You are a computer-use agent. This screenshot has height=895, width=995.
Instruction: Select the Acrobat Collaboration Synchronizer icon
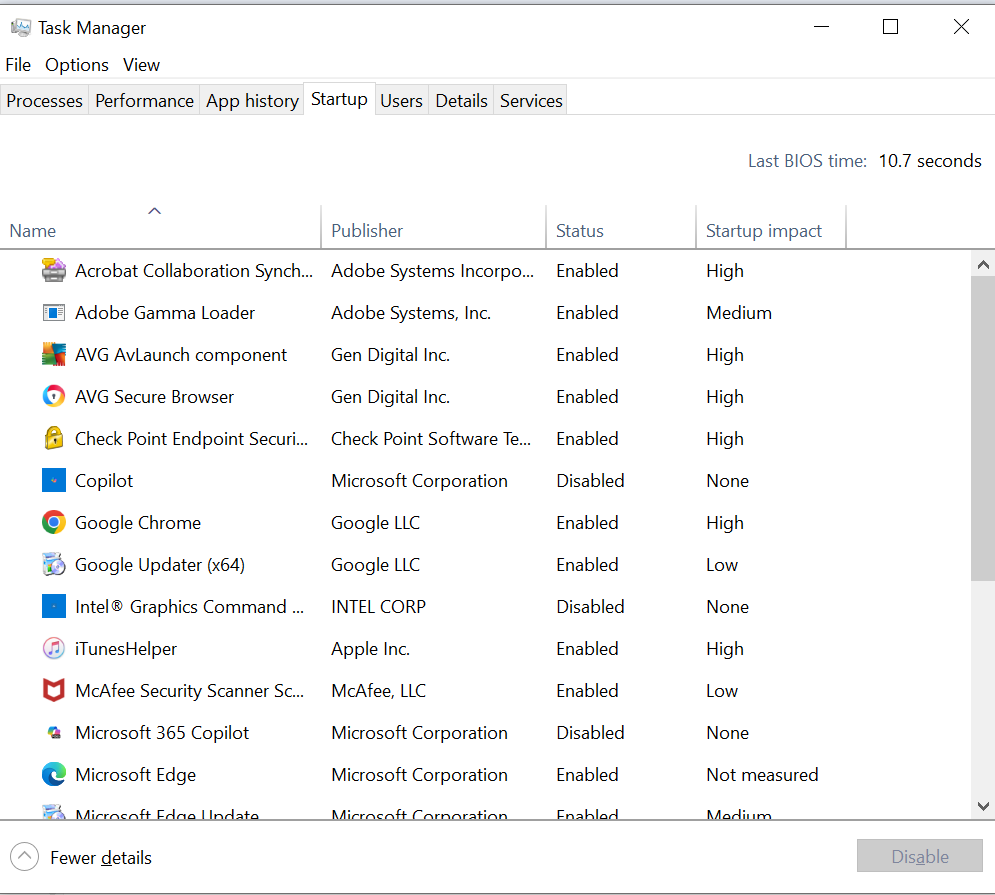pyautogui.click(x=53, y=270)
